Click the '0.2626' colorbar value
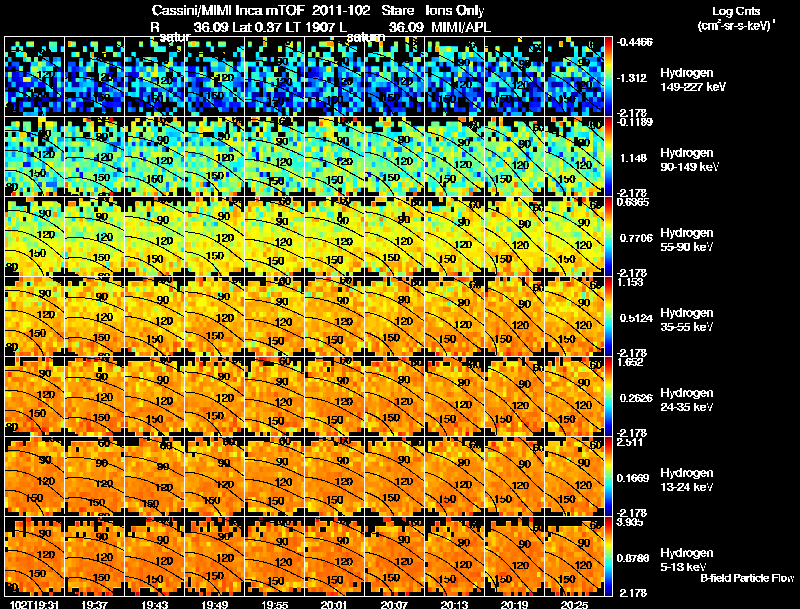This screenshot has height=609, width=800. pos(636,398)
